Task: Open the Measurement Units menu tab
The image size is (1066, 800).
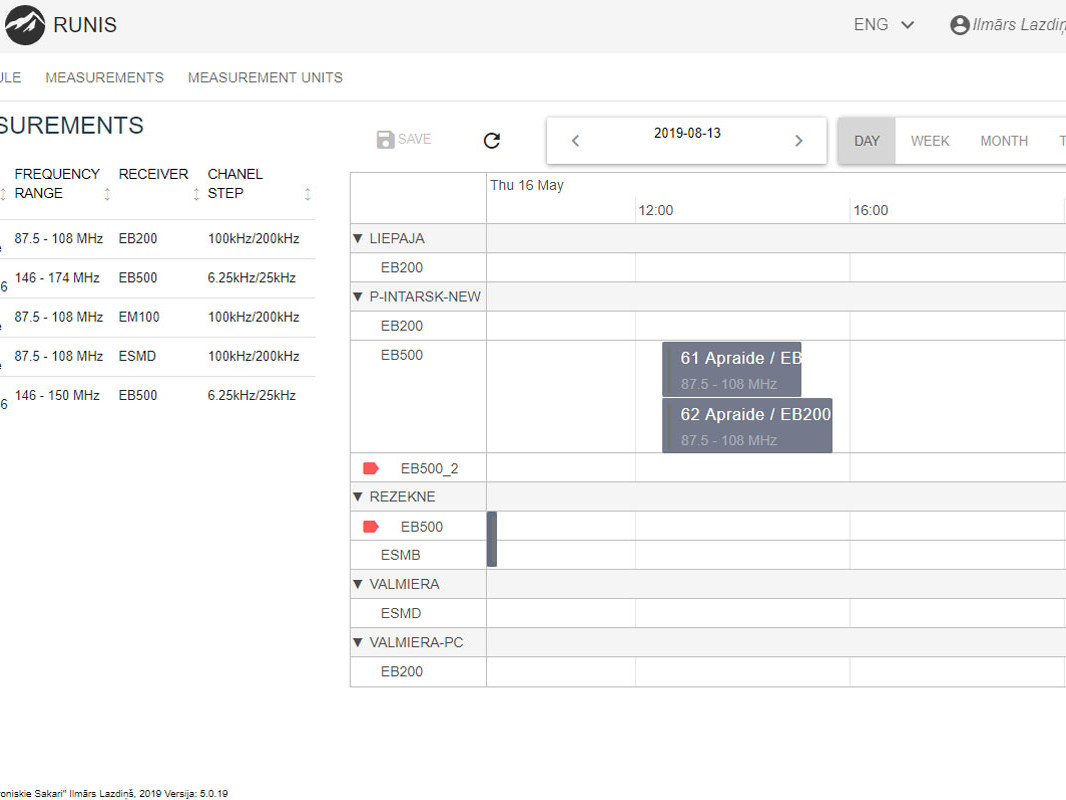Action: coord(265,77)
